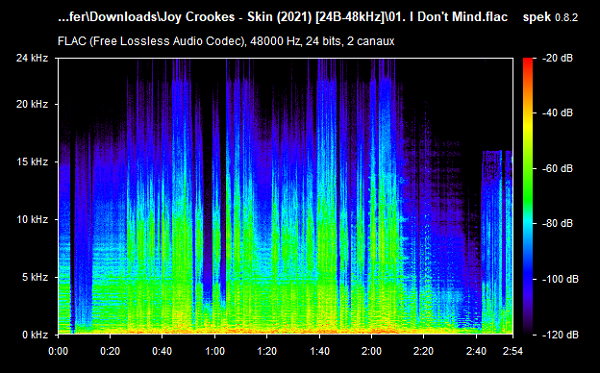The width and height of the screenshot is (600, 373).
Task: Click the '-20 dB' legend label
Action: tap(558, 58)
